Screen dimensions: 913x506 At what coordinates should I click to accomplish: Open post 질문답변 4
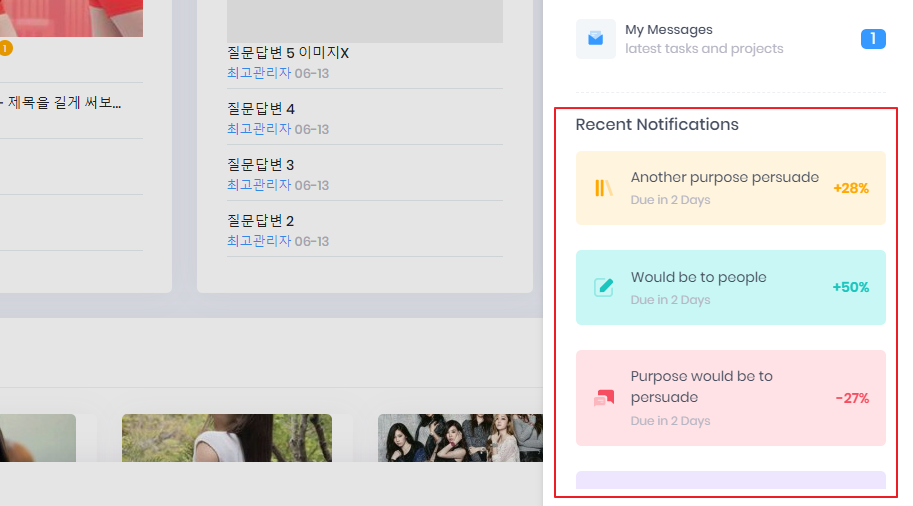[261, 109]
